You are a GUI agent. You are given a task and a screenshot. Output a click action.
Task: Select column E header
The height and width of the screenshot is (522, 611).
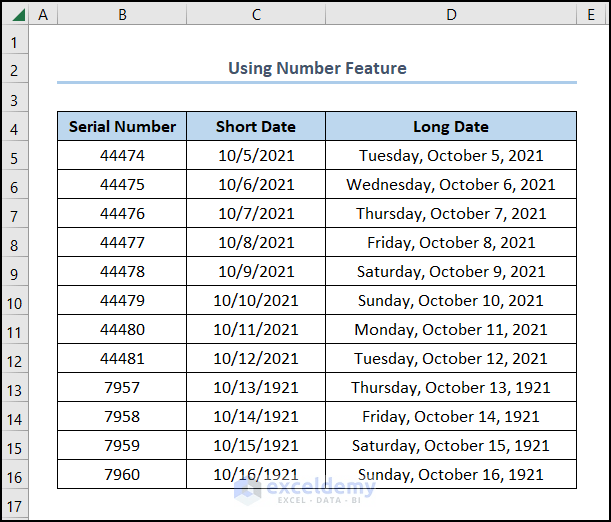(592, 15)
